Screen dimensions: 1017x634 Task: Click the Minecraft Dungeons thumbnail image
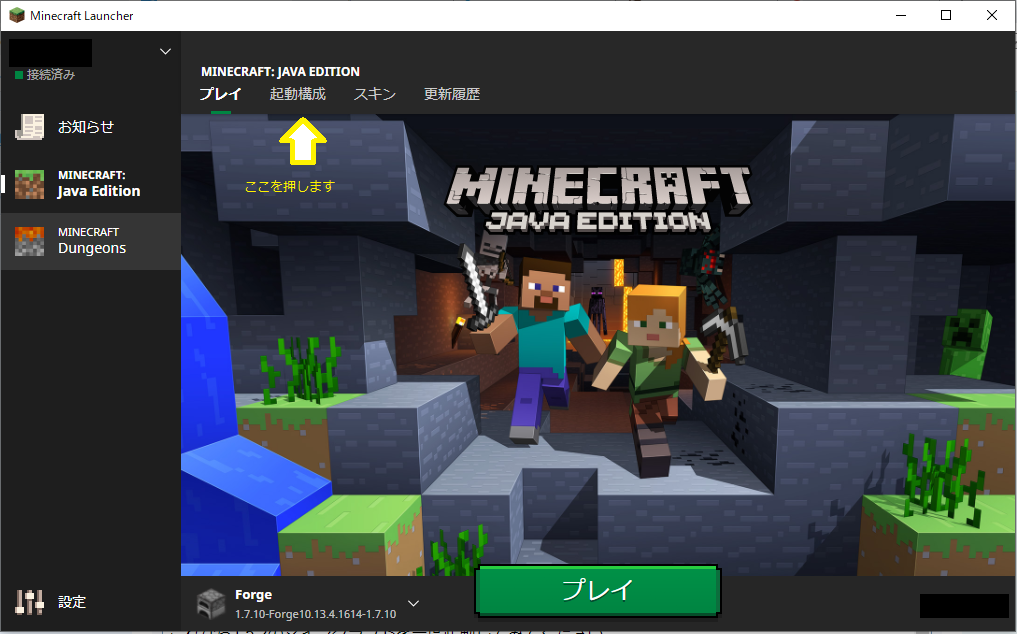[x=29, y=241]
